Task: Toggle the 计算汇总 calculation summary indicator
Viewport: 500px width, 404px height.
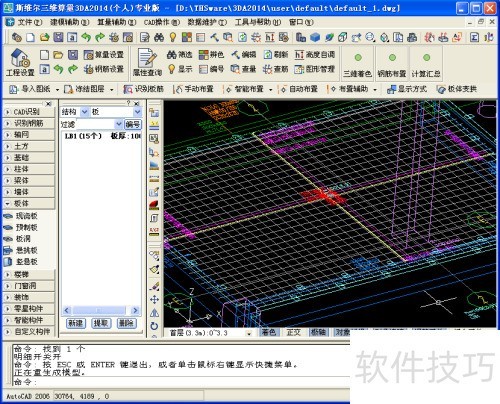Action: click(426, 64)
